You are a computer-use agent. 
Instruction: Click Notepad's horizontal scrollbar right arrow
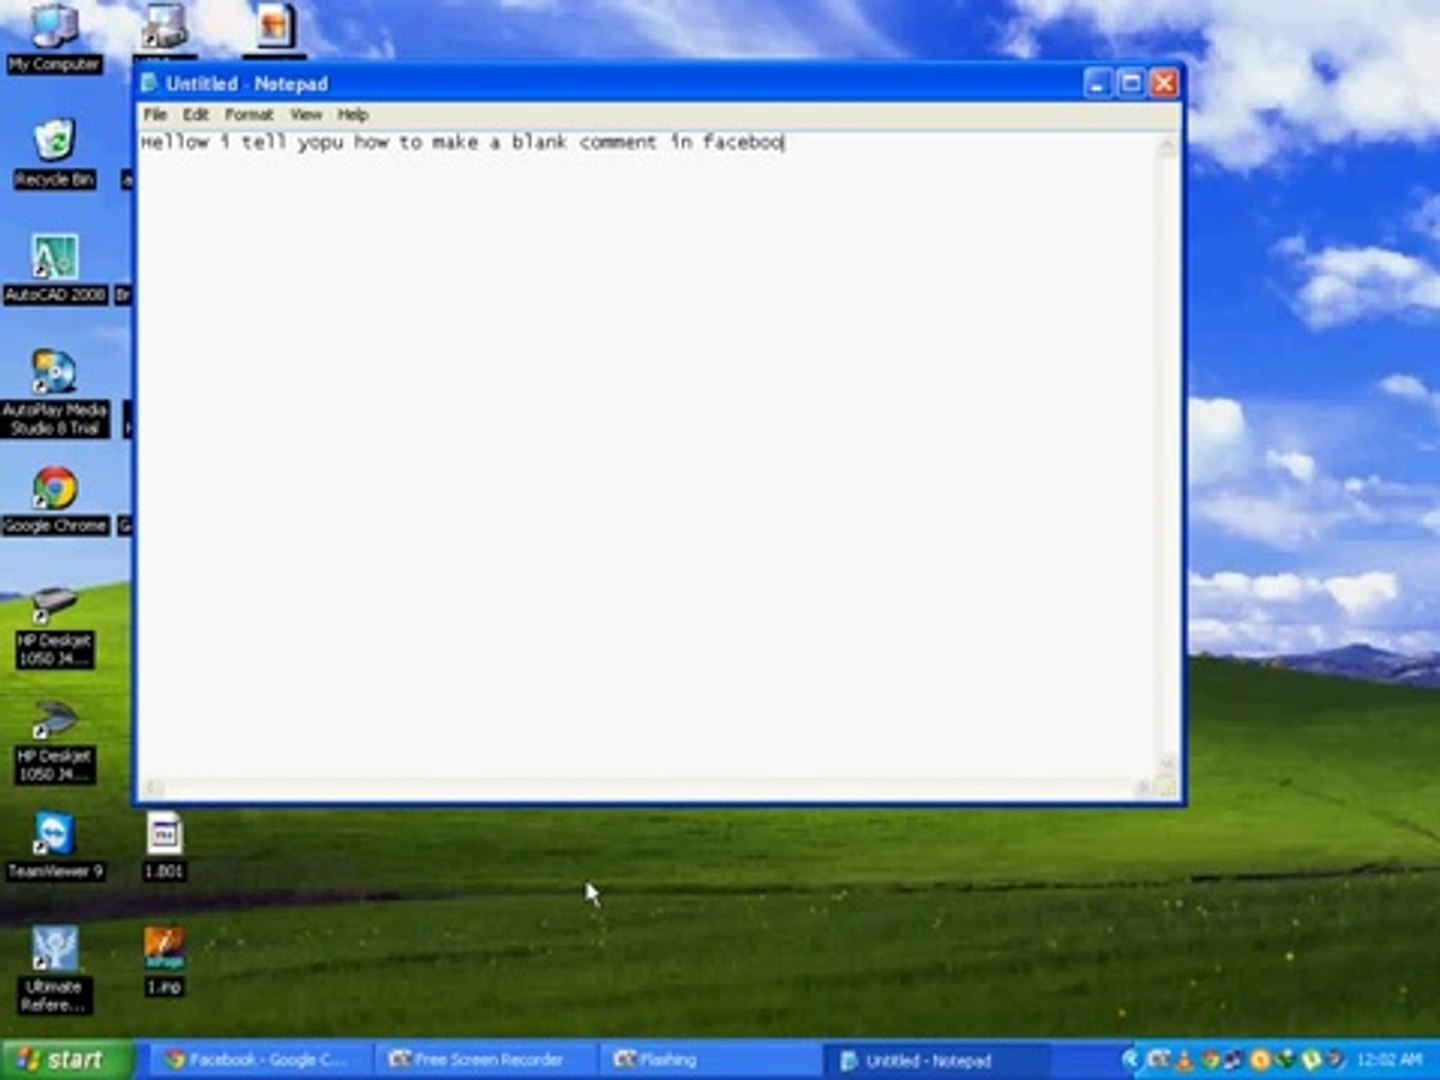[x=1144, y=788]
